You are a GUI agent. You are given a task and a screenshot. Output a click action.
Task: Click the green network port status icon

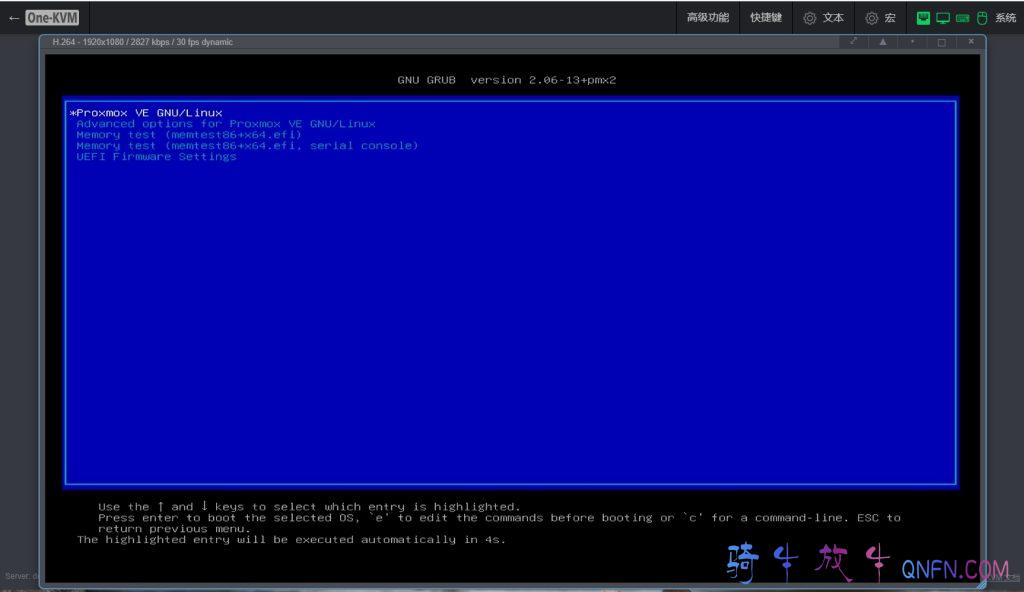click(923, 18)
